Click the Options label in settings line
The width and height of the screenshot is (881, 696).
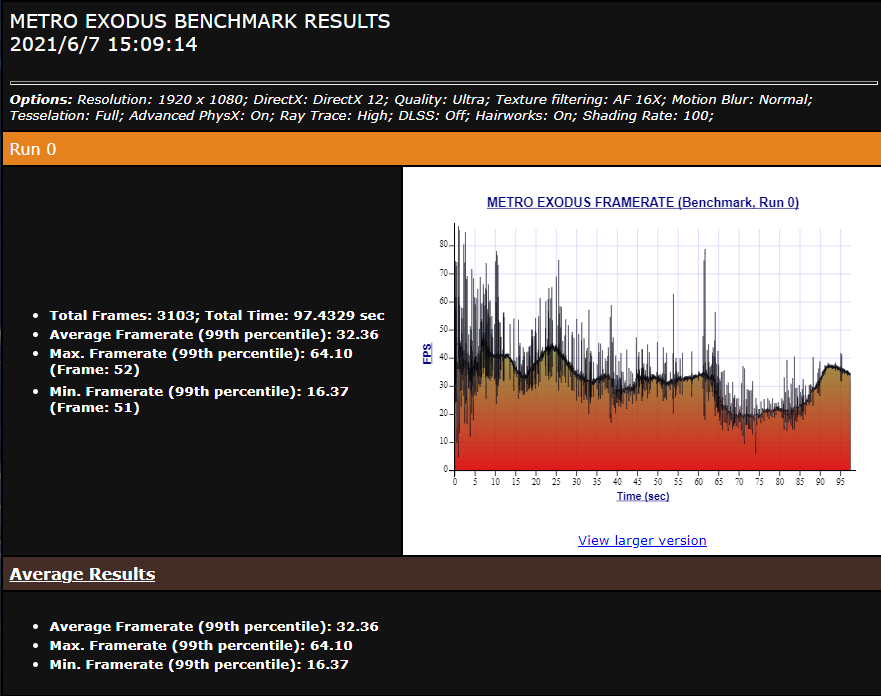point(41,100)
